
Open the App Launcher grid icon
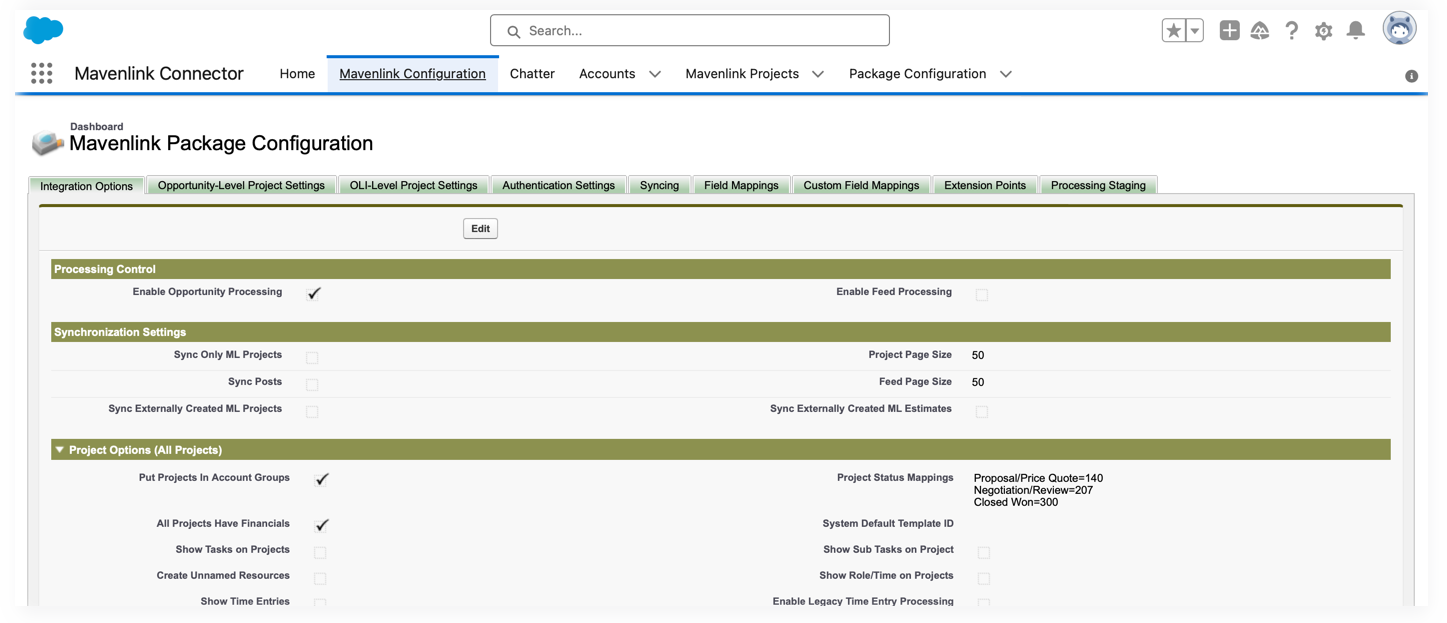click(41, 73)
